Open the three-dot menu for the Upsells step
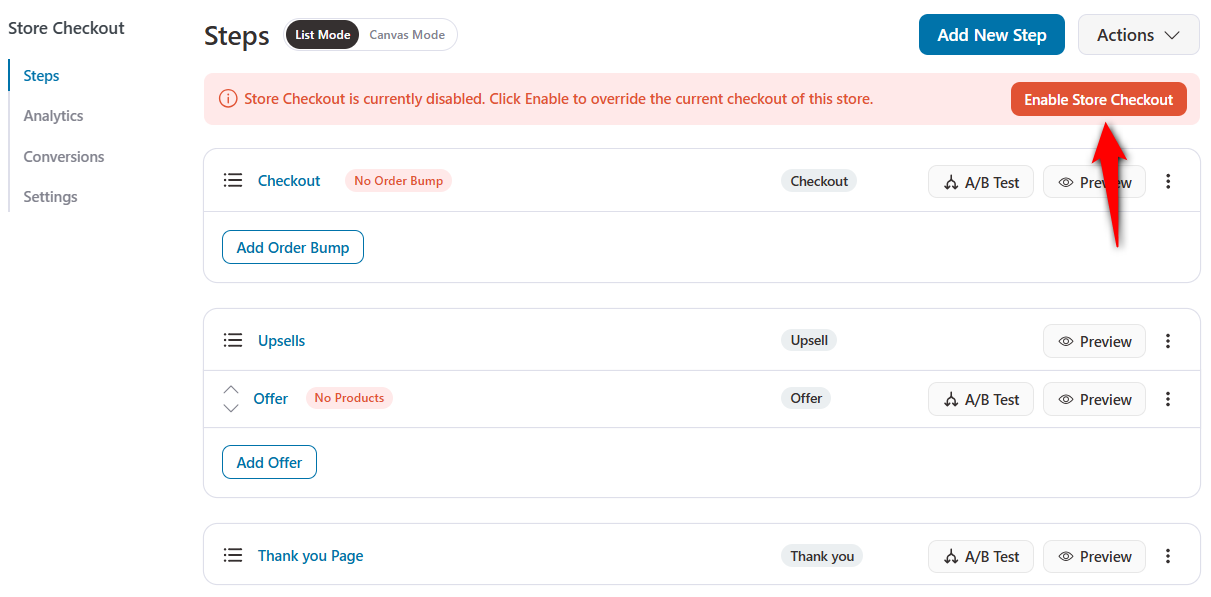Image resolution: width=1211 pixels, height=597 pixels. tap(1168, 342)
